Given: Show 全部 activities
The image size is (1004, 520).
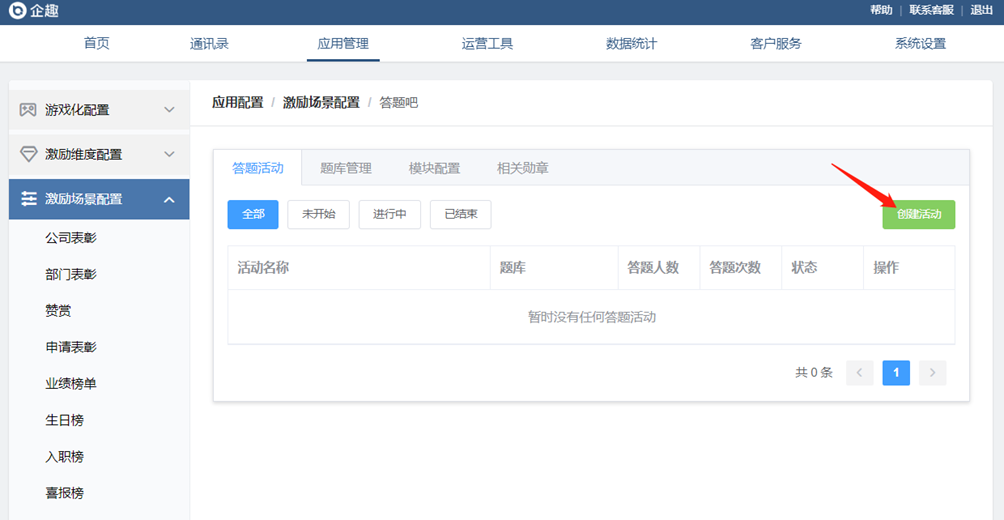Looking at the screenshot, I should [x=253, y=215].
